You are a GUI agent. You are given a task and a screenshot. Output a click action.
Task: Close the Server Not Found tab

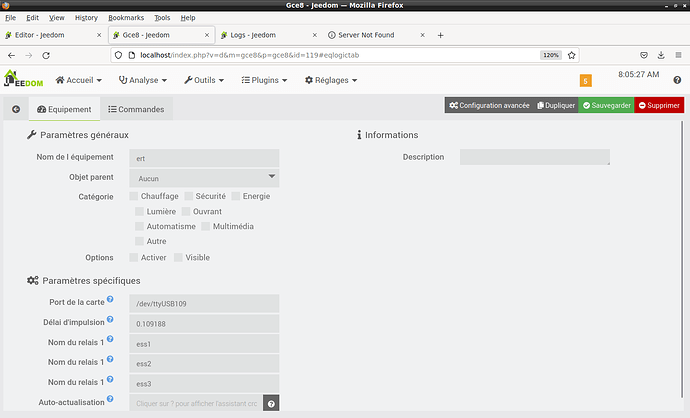(x=422, y=35)
